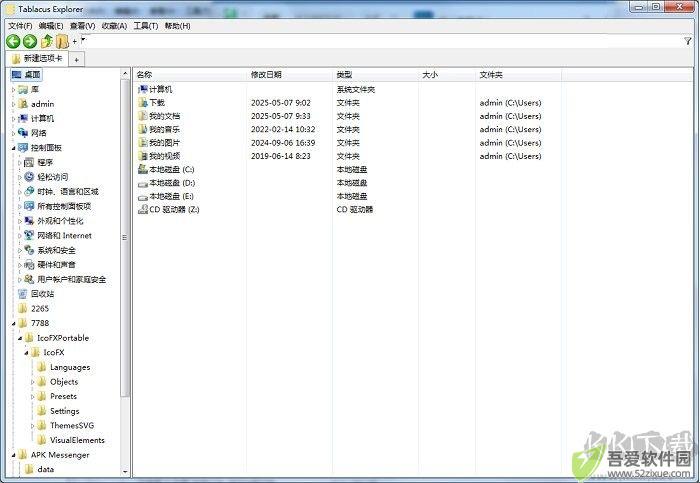Select the Presets folder in tree

tap(63, 396)
